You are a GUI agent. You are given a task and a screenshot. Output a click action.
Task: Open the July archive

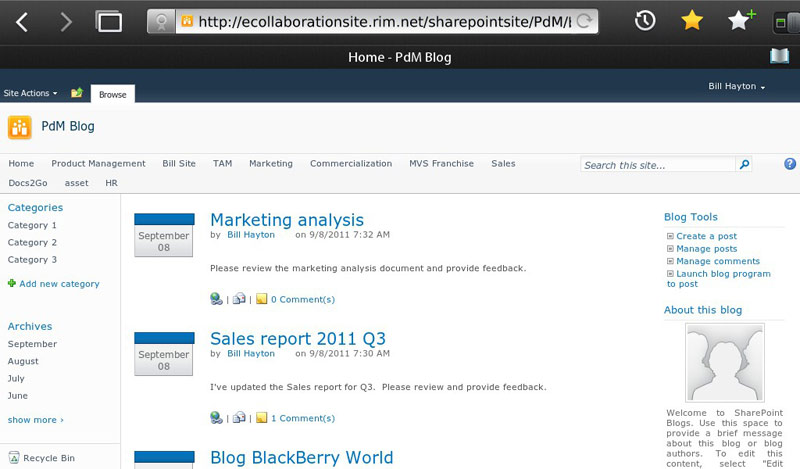(16, 378)
